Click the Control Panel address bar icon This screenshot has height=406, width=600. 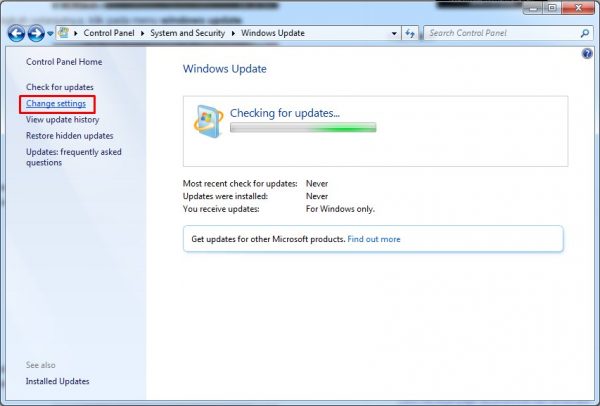pyautogui.click(x=64, y=33)
